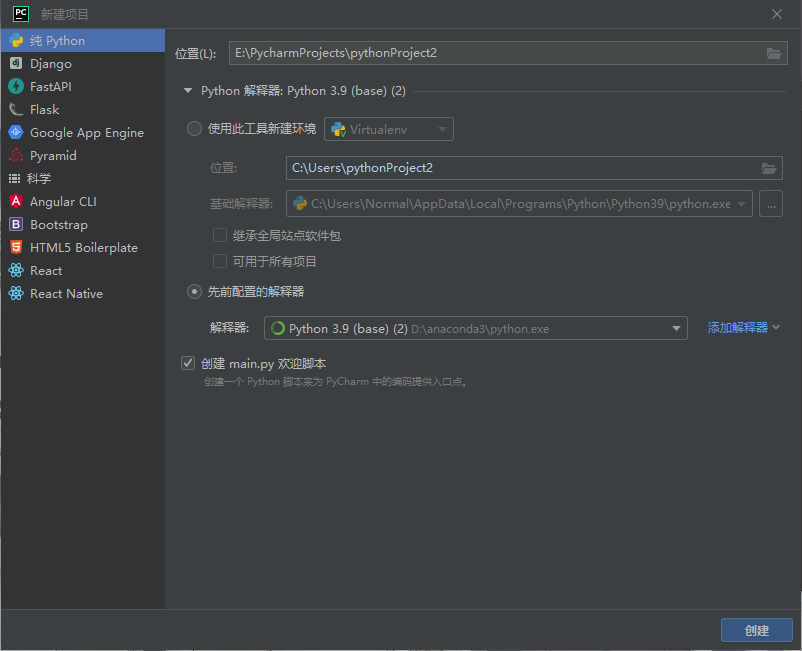Choose the 纯 Python project type
The width and height of the screenshot is (802, 651).
pos(83,40)
